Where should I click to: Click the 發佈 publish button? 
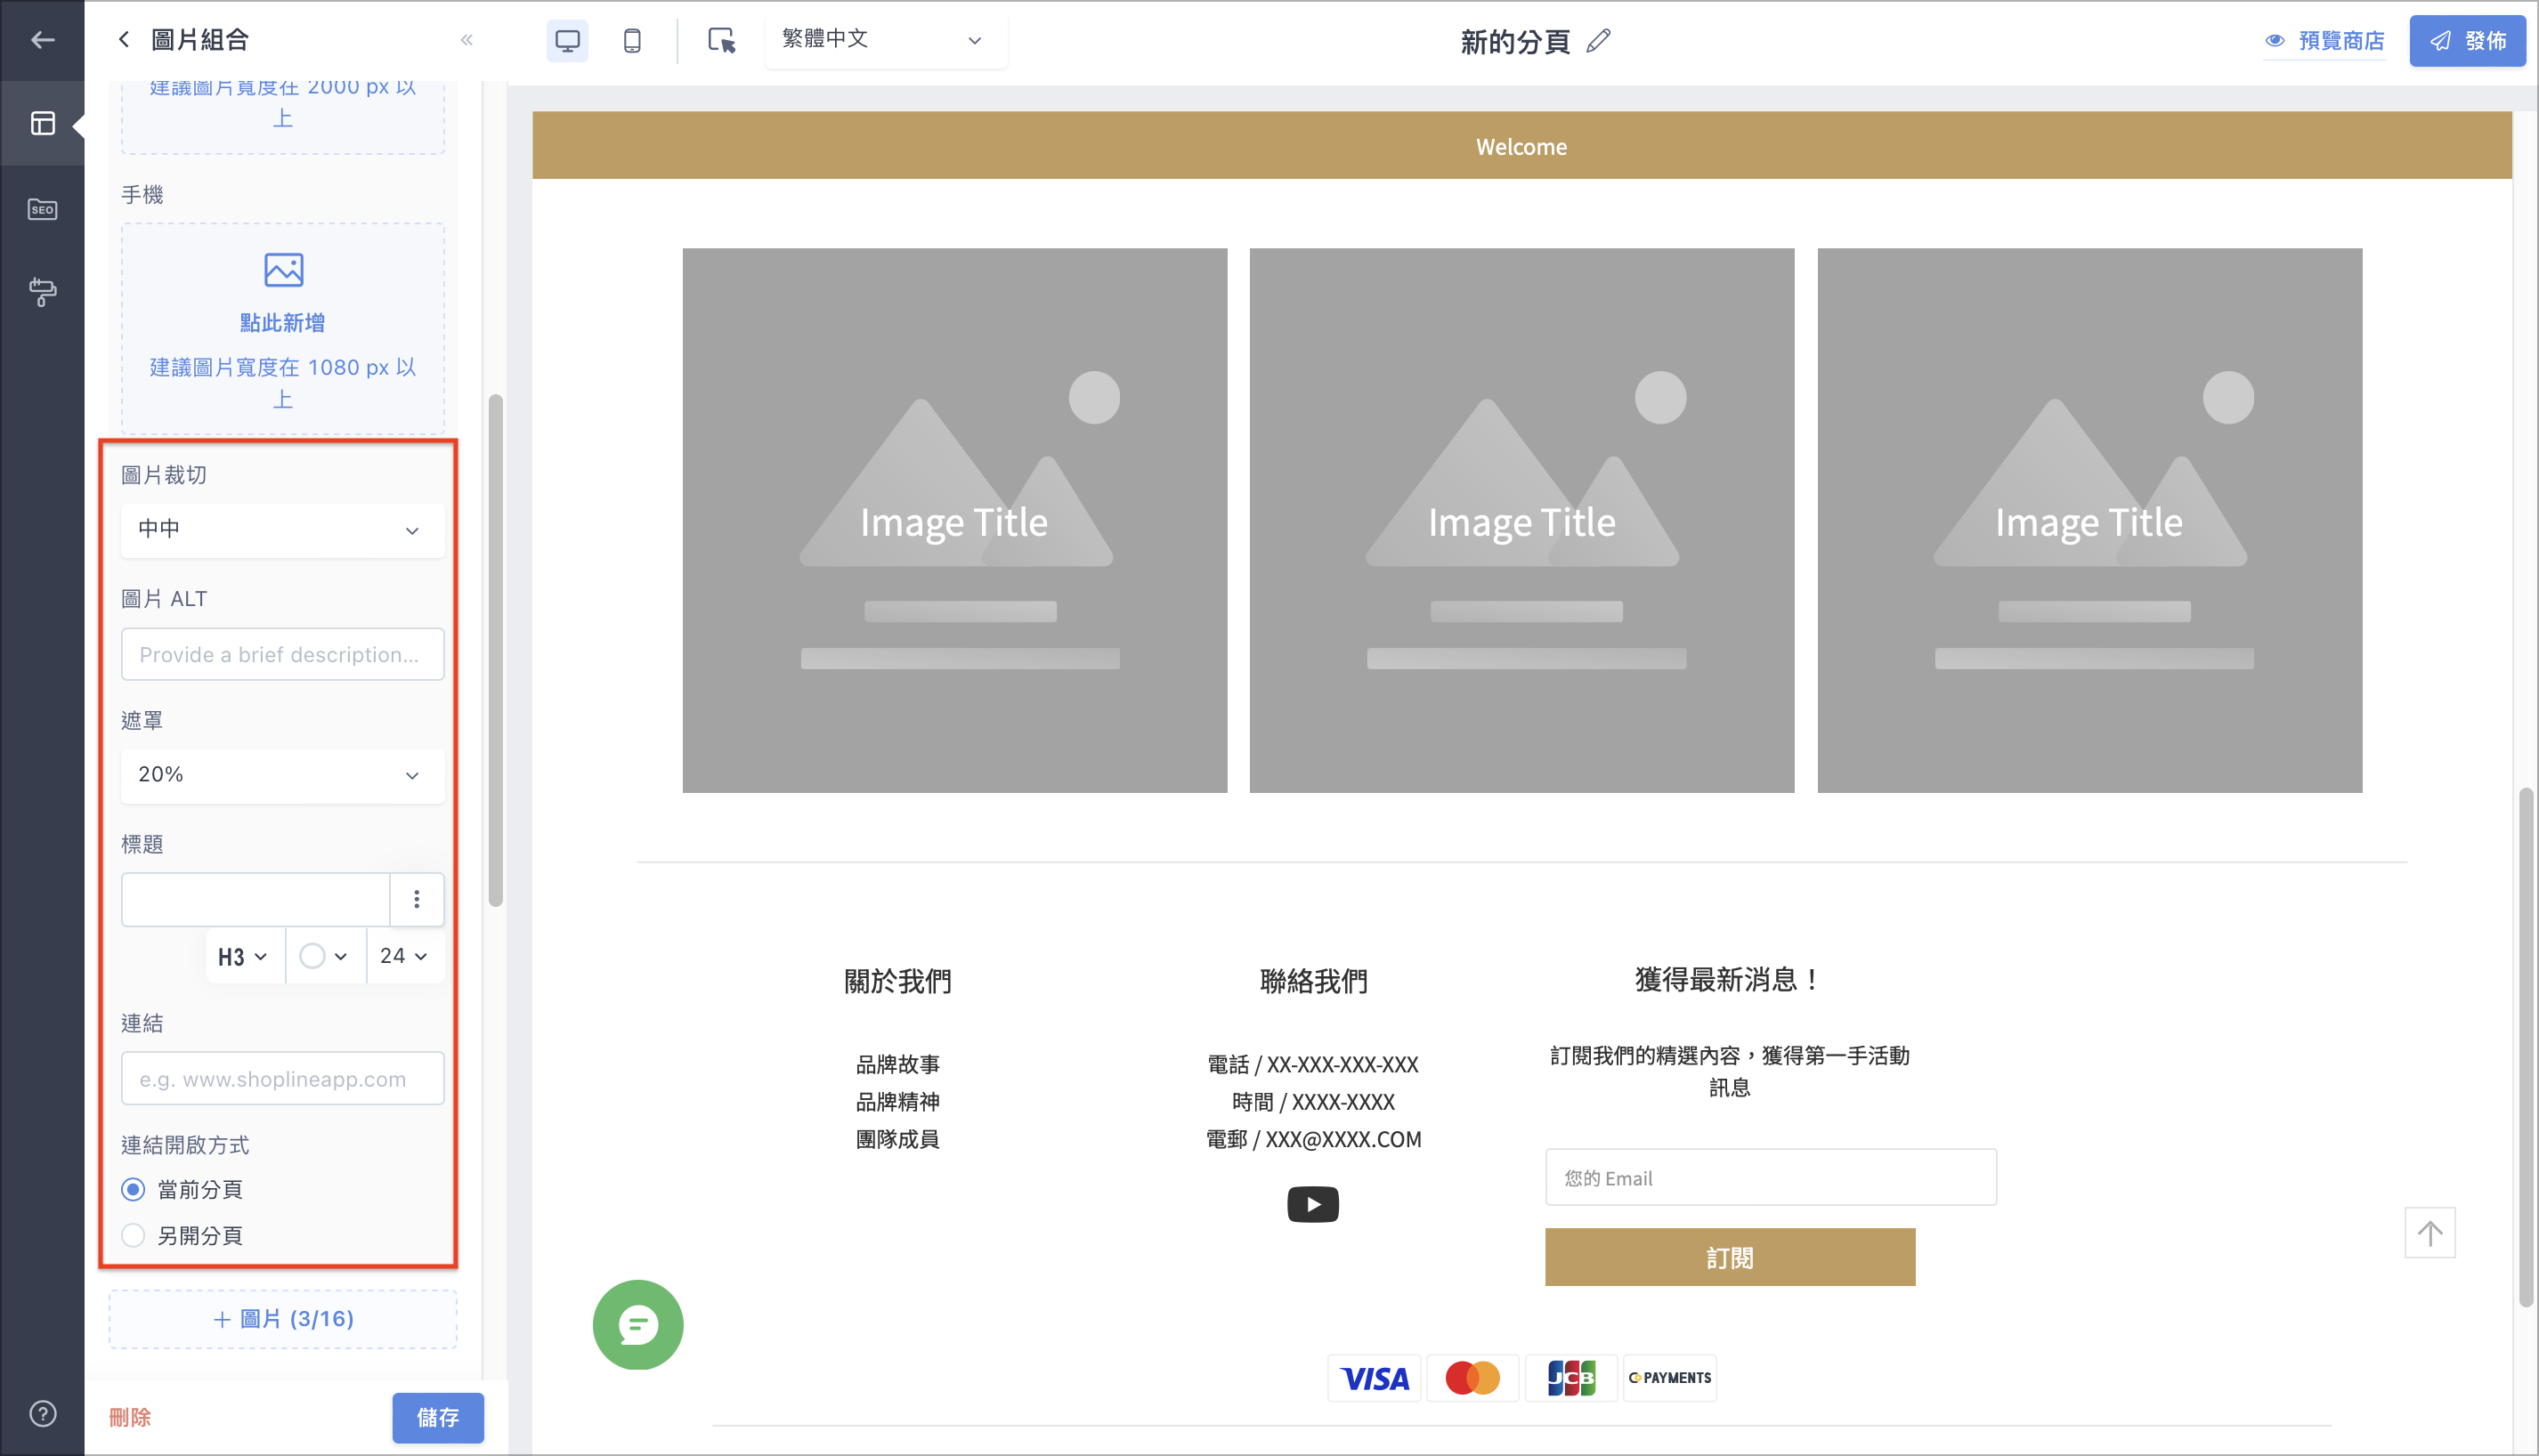pos(2468,41)
